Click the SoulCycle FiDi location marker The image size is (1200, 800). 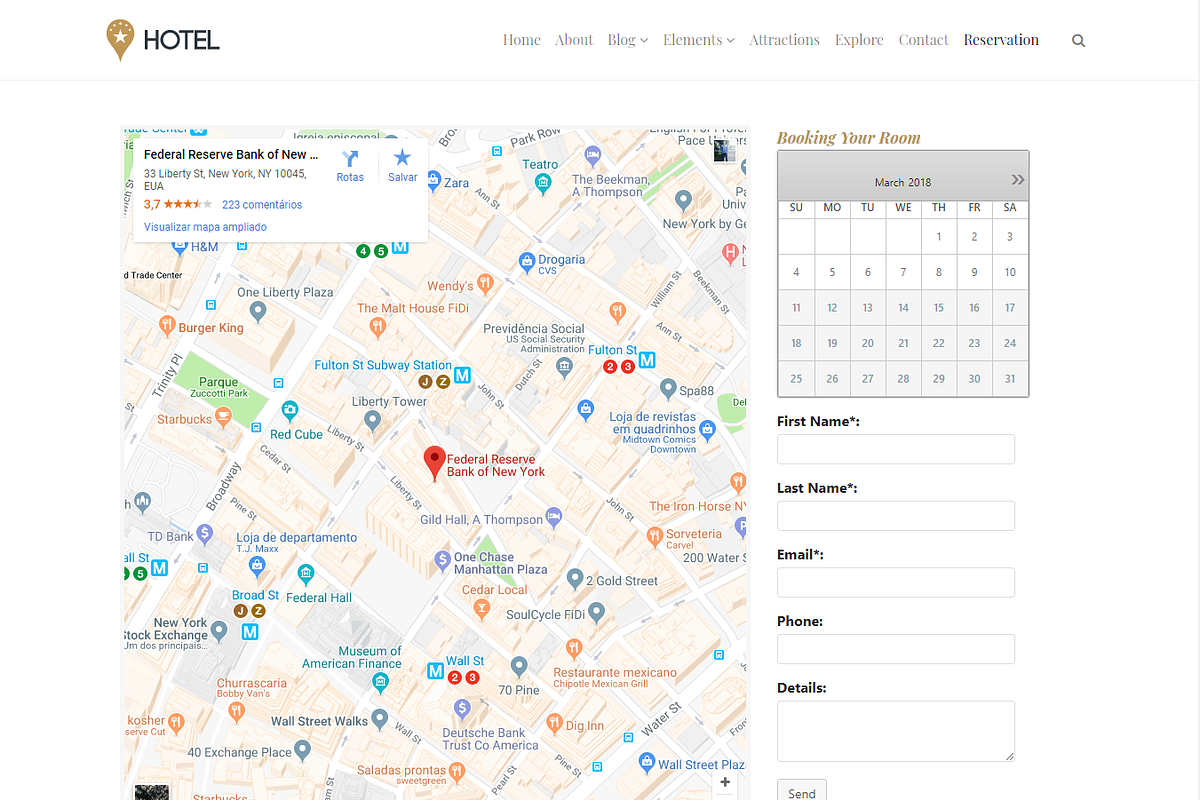(597, 611)
